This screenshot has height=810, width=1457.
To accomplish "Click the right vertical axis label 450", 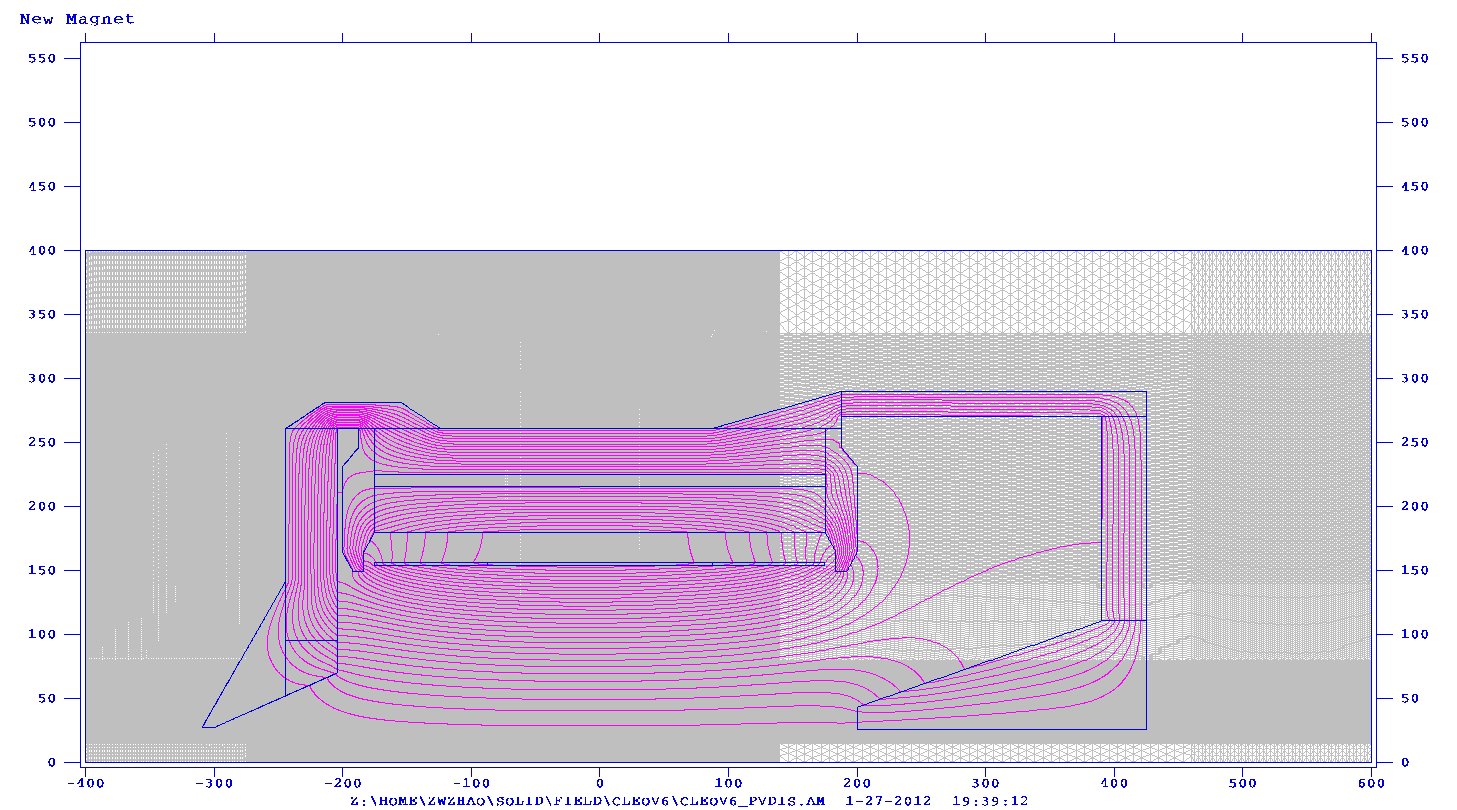I will tap(1413, 186).
